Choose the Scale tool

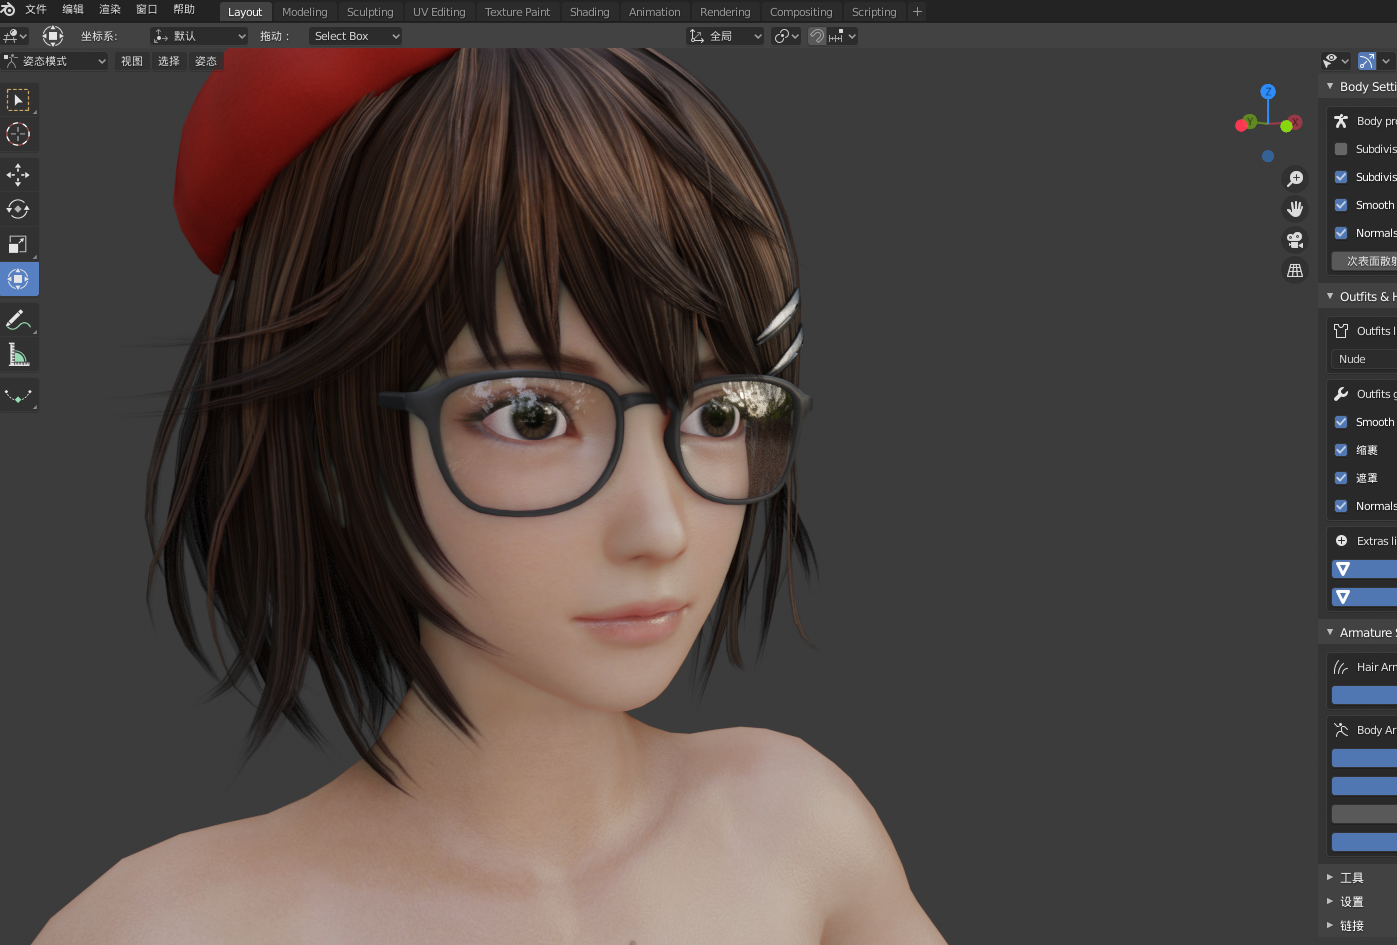click(18, 244)
